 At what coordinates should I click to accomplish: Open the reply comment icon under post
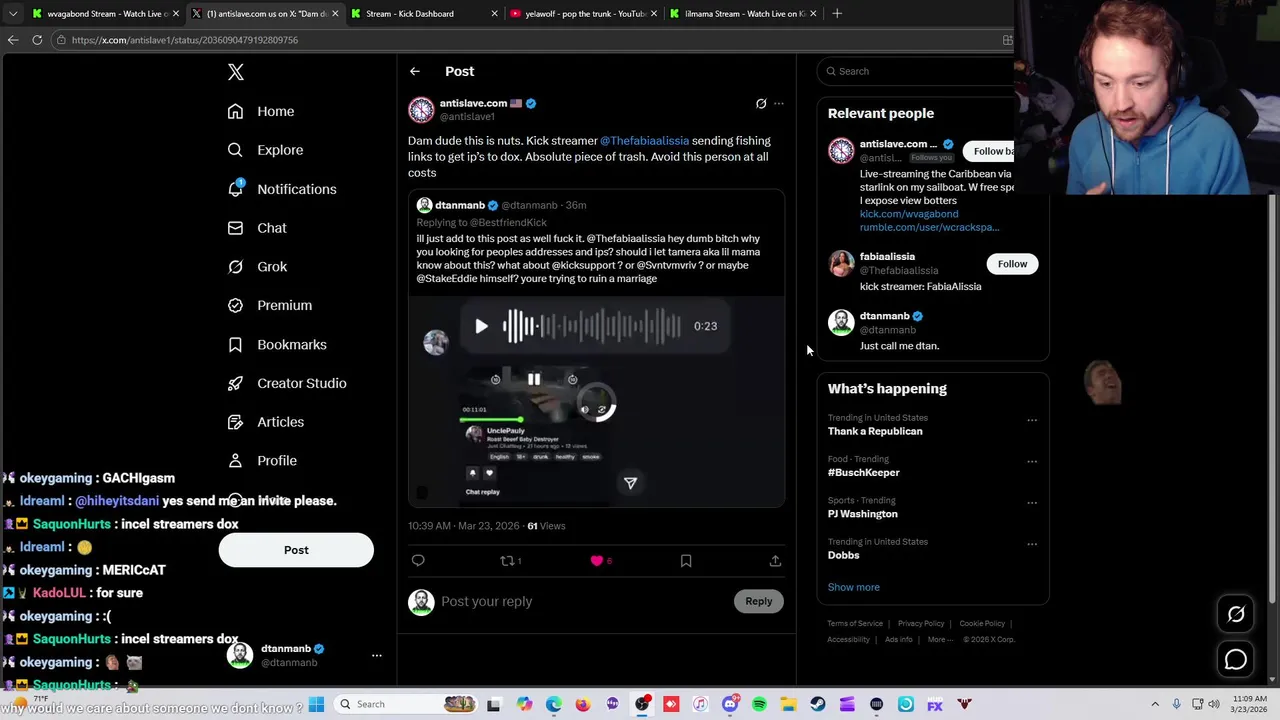click(418, 561)
